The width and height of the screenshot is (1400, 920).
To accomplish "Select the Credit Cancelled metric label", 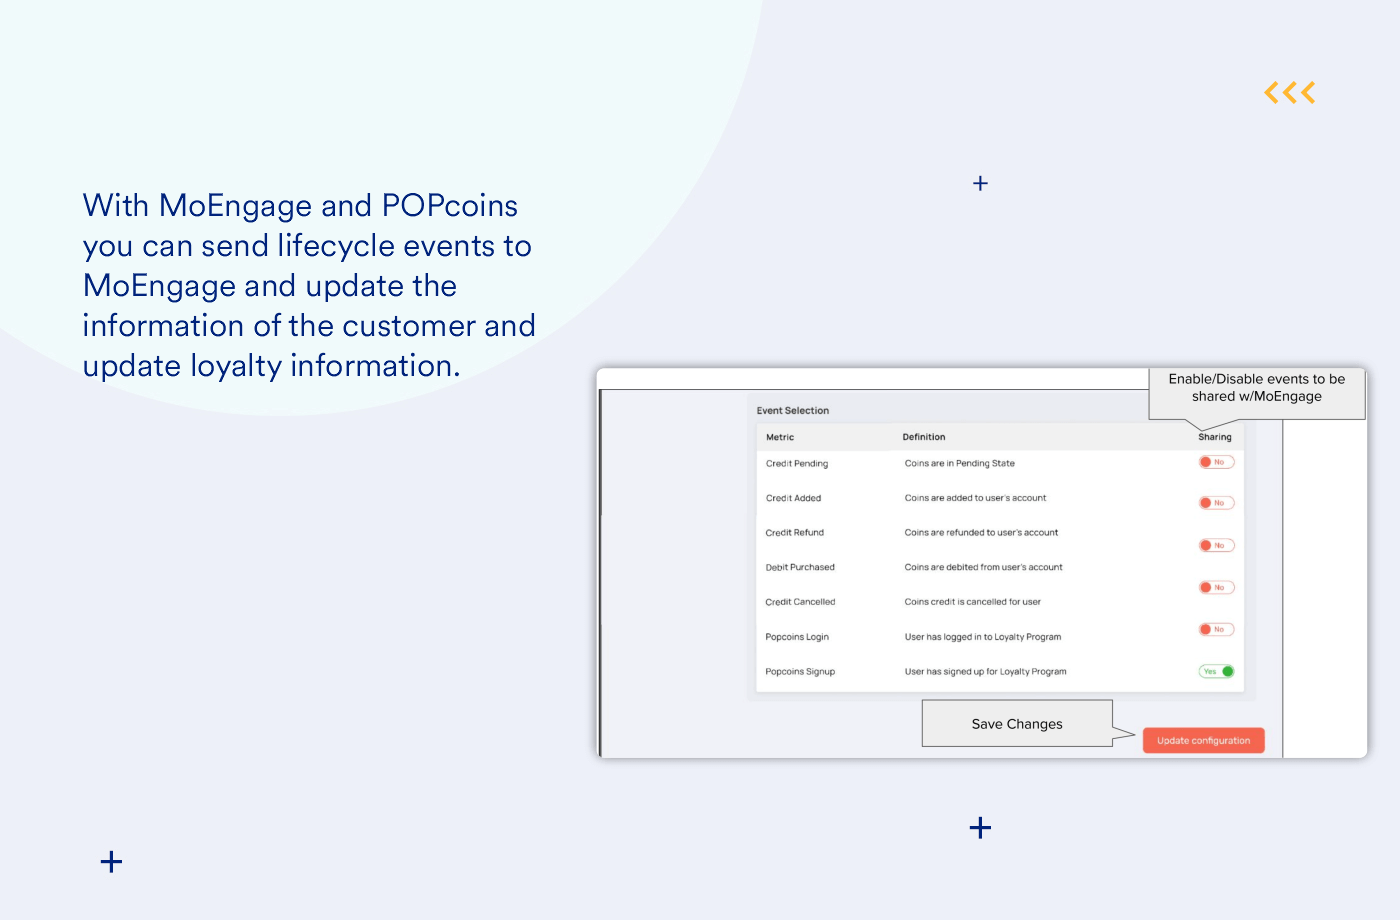I will tap(800, 602).
